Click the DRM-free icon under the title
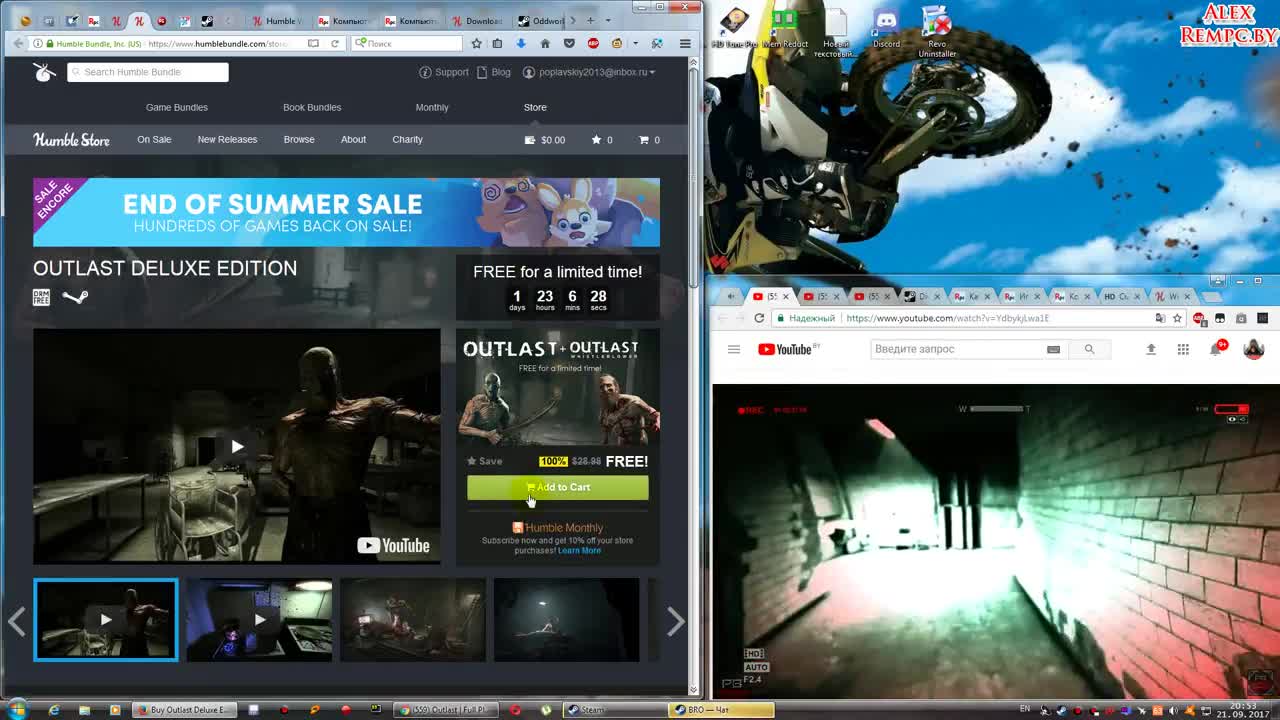Image resolution: width=1280 pixels, height=720 pixels. pyautogui.click(x=41, y=297)
